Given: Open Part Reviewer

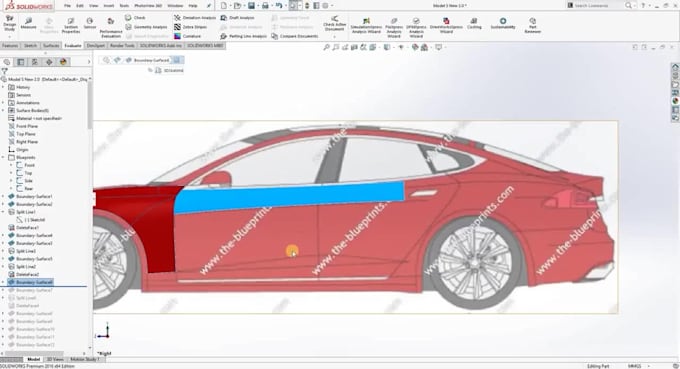Looking at the screenshot, I should [x=533, y=26].
